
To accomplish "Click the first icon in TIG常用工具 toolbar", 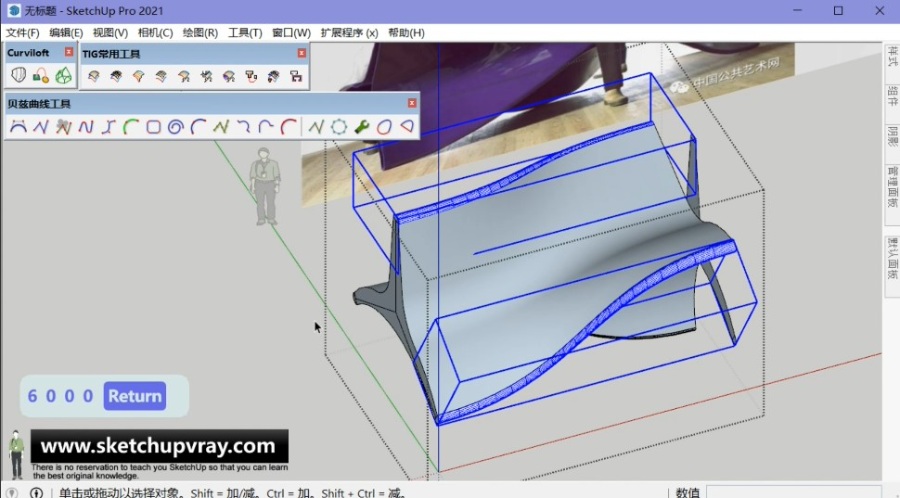I will [x=93, y=76].
